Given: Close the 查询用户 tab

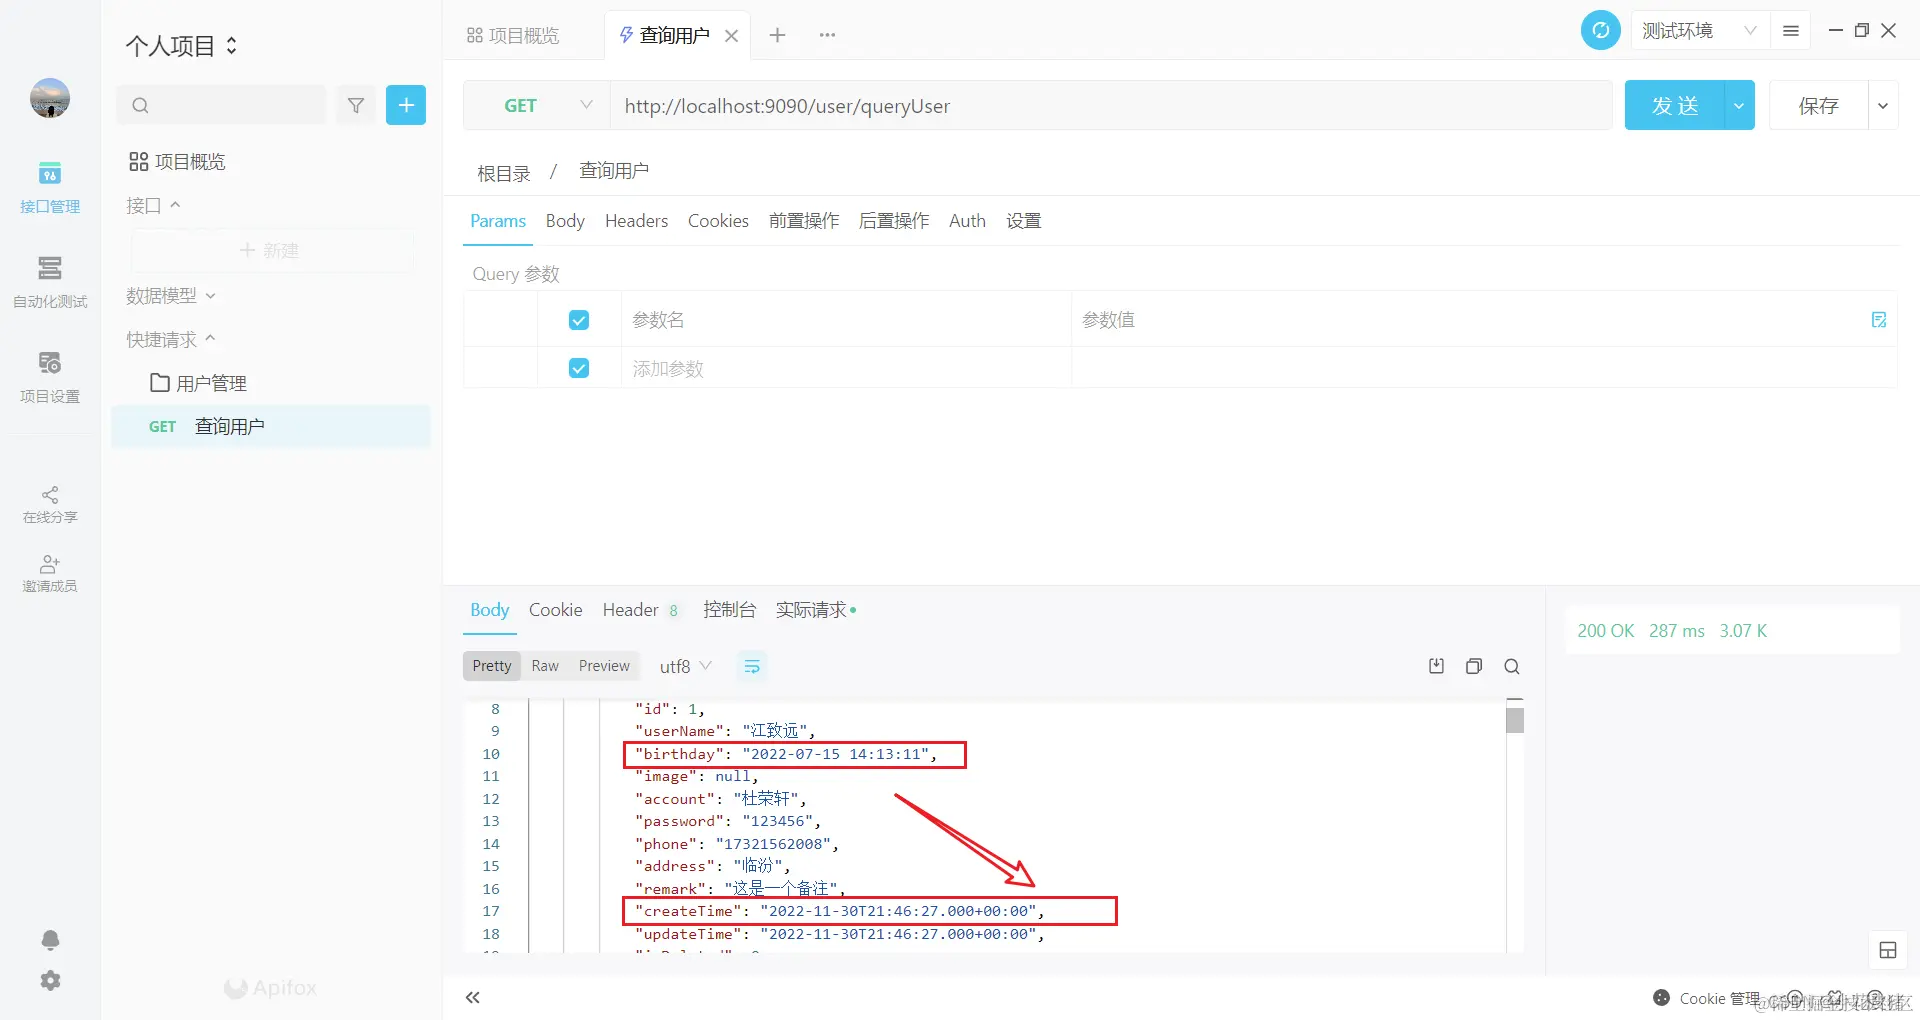Looking at the screenshot, I should (x=732, y=36).
